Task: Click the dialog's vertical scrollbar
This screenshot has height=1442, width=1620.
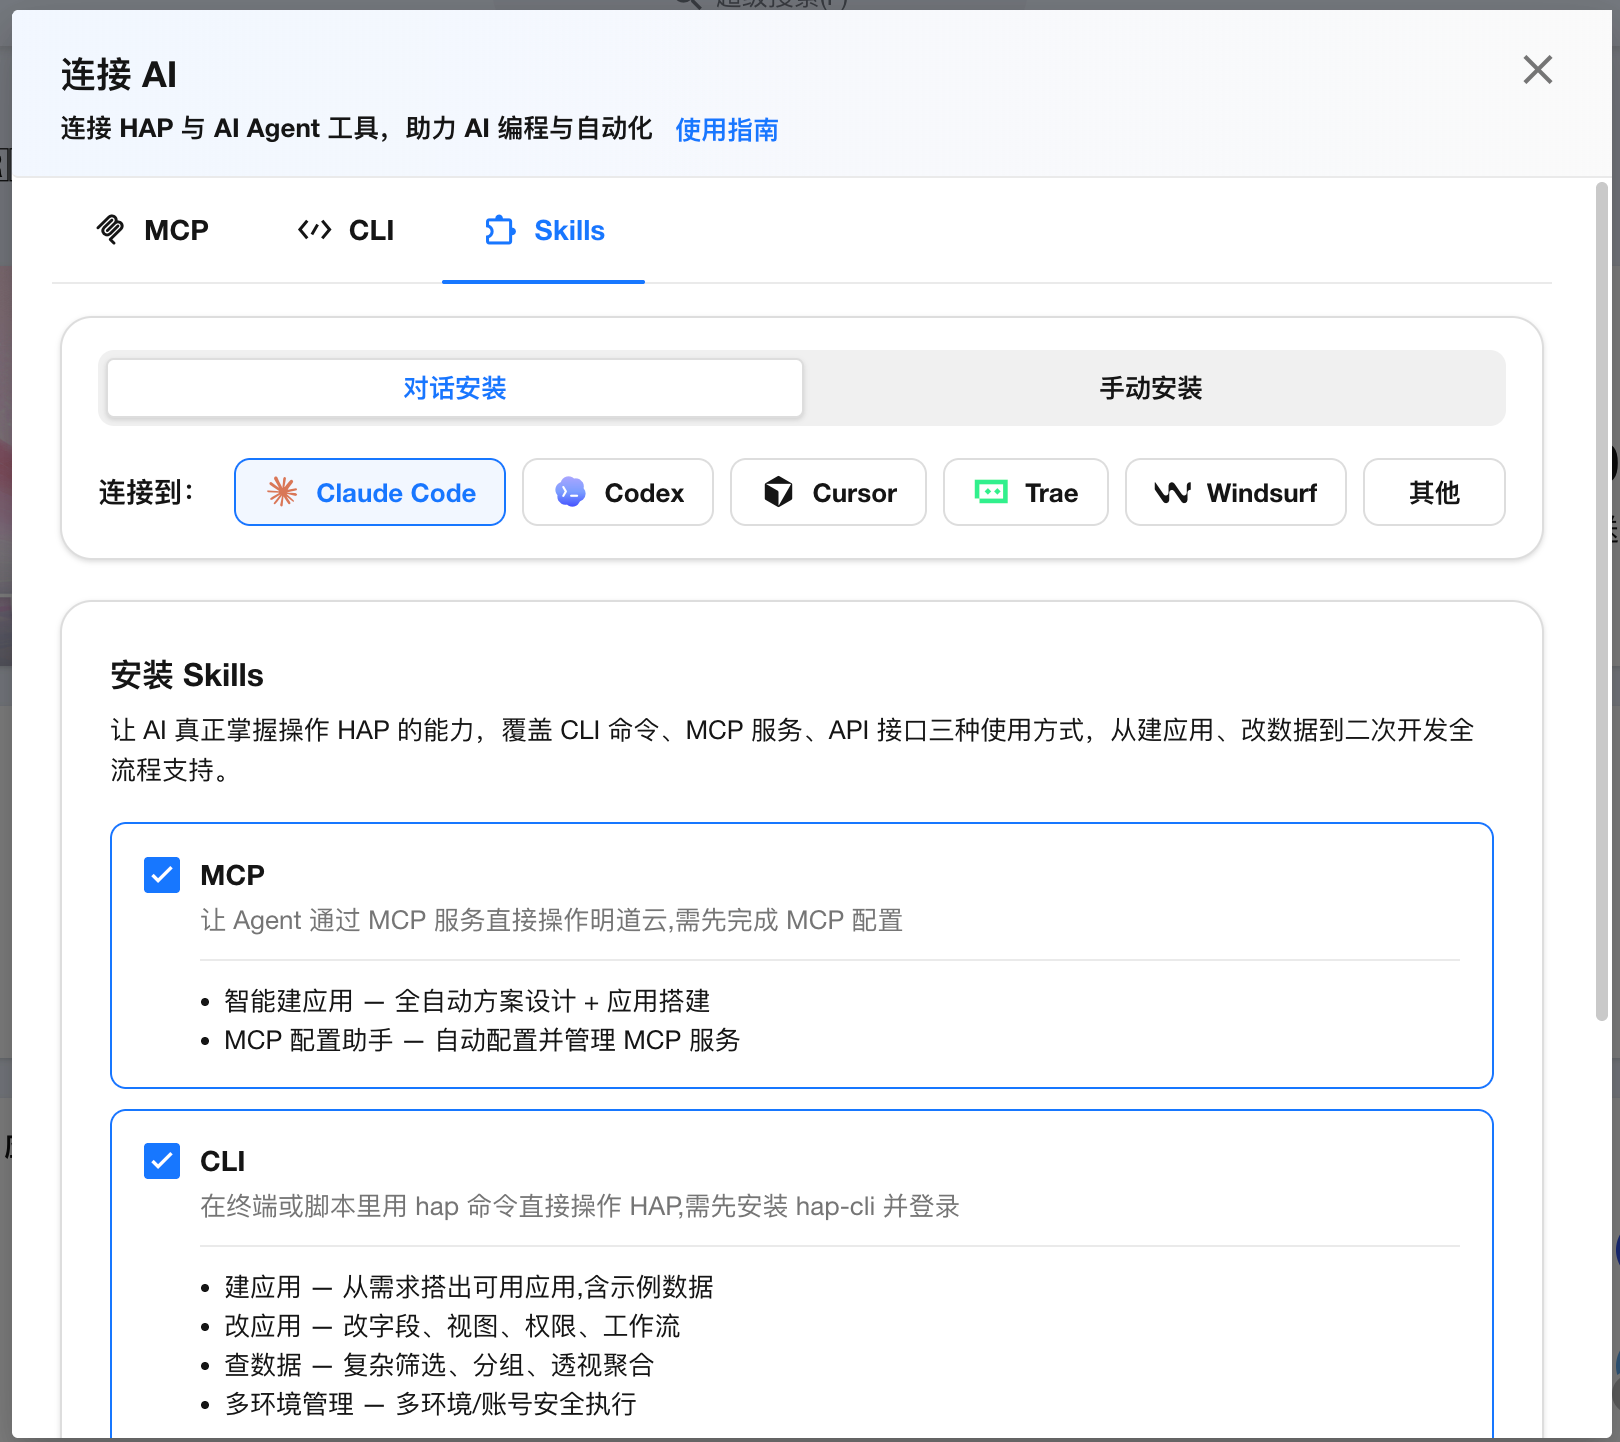Action: coord(1601,600)
